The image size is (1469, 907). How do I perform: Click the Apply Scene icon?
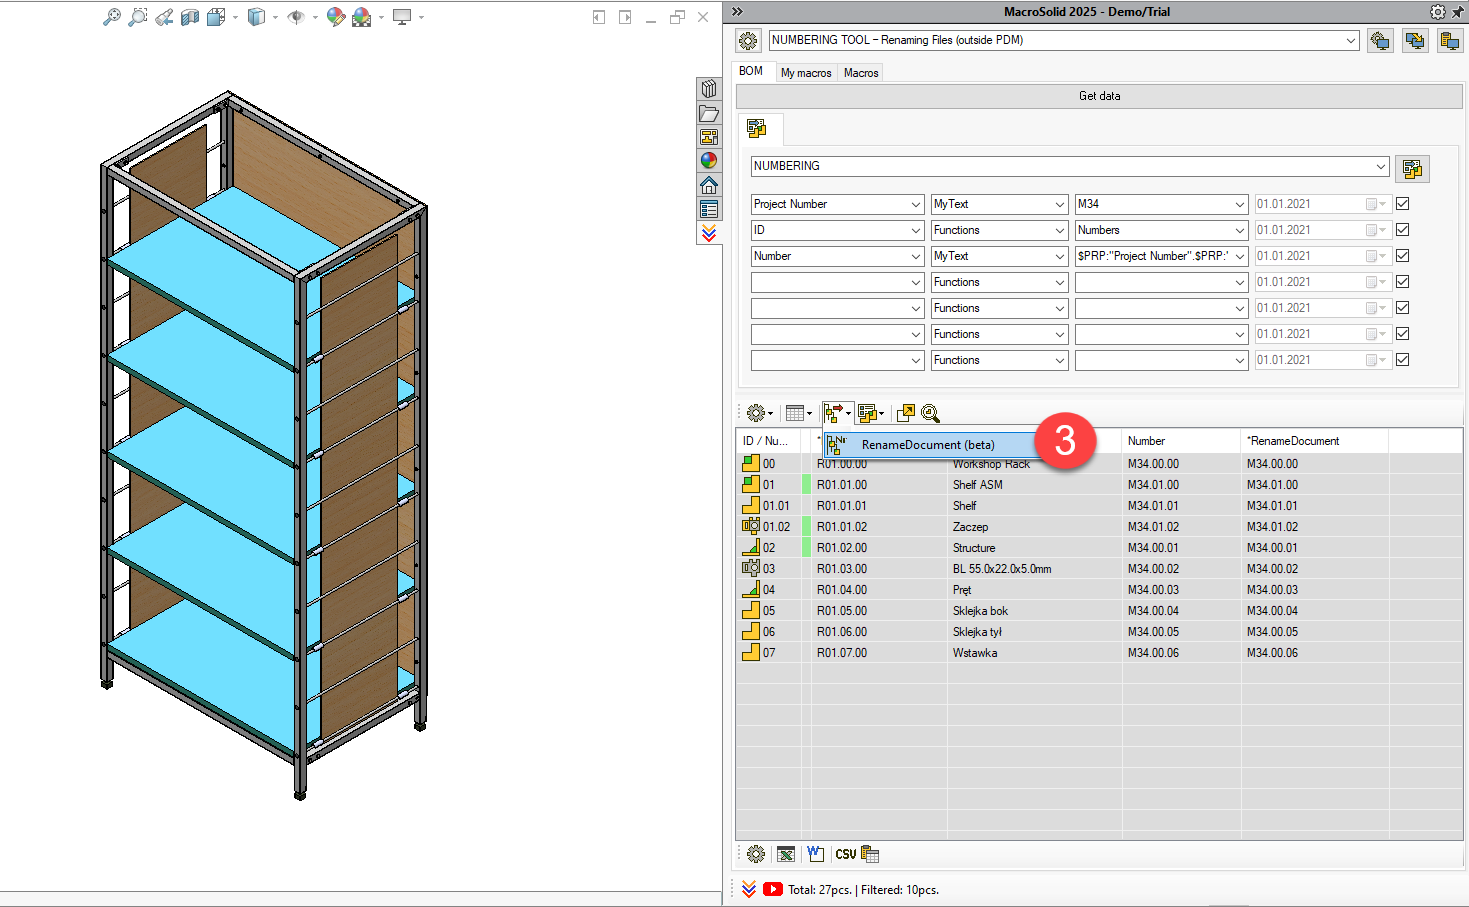pyautogui.click(x=362, y=17)
